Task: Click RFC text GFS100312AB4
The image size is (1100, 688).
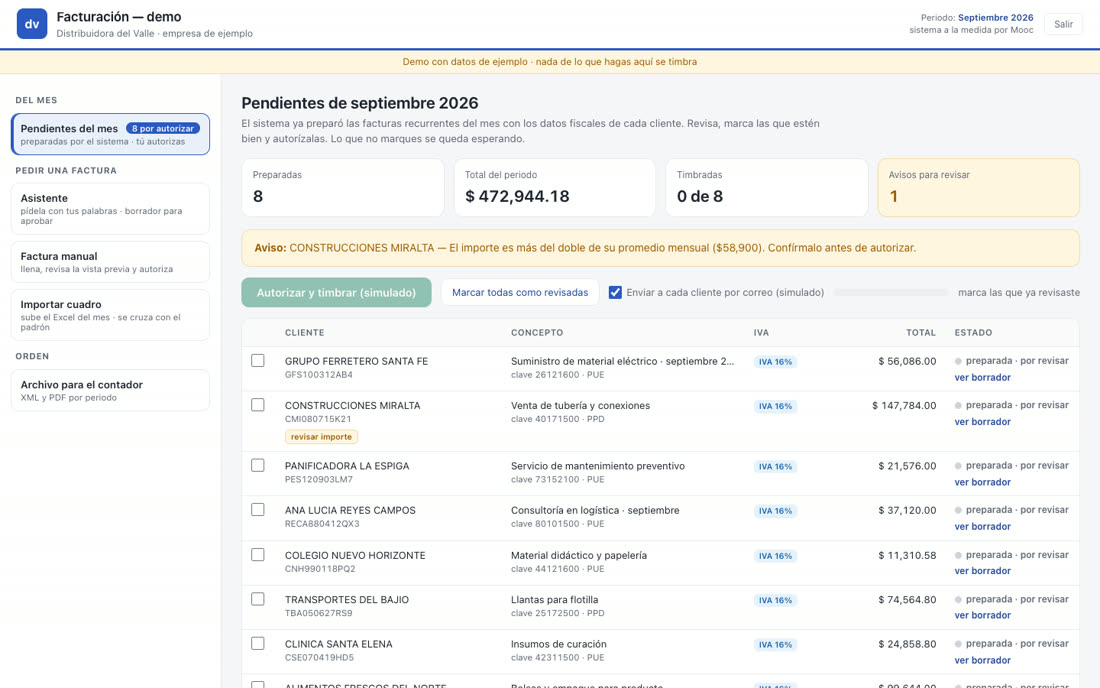Action: [x=318, y=375]
